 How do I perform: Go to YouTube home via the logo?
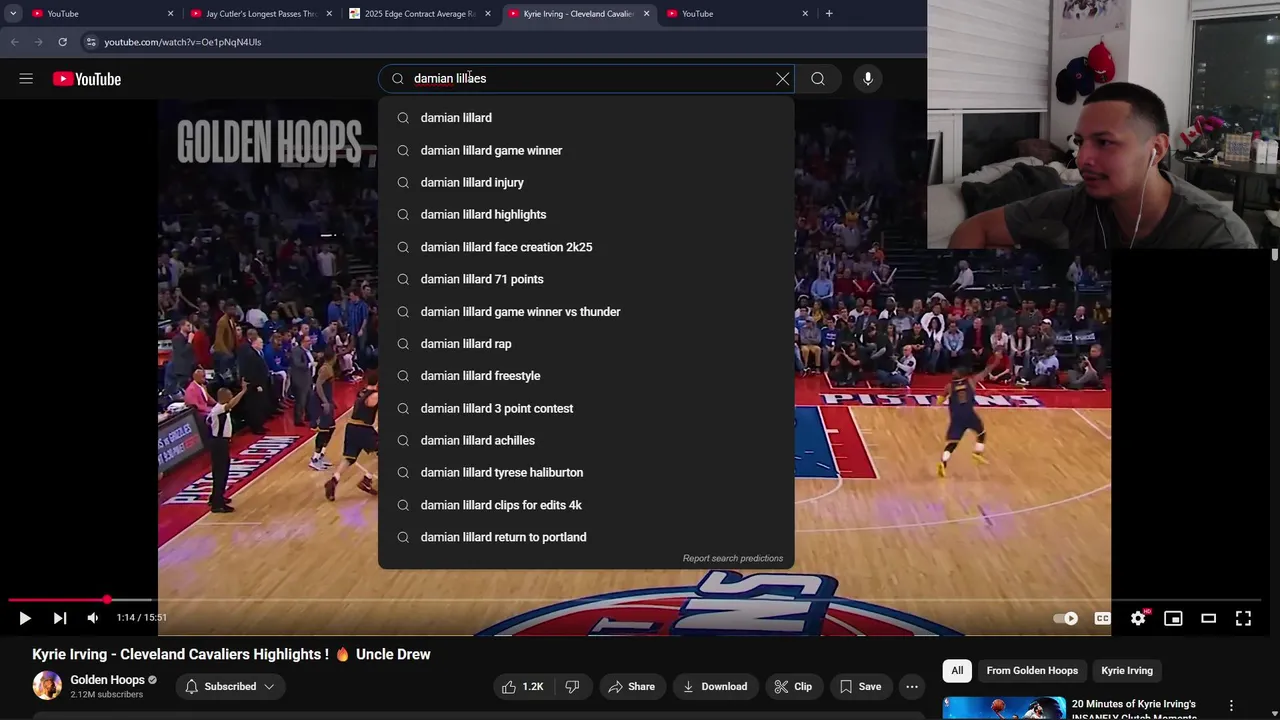(x=87, y=79)
